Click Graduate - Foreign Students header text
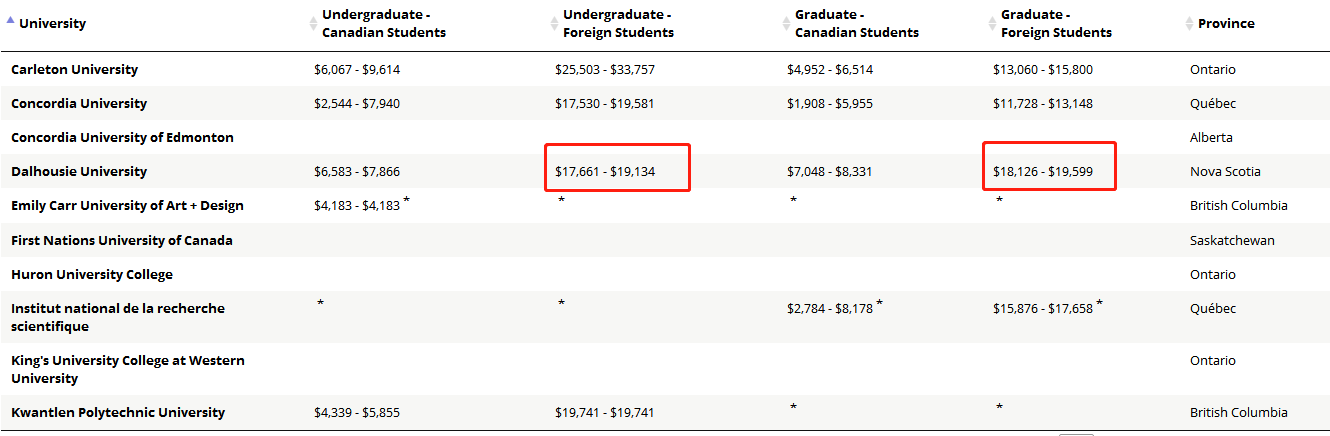 1056,23
